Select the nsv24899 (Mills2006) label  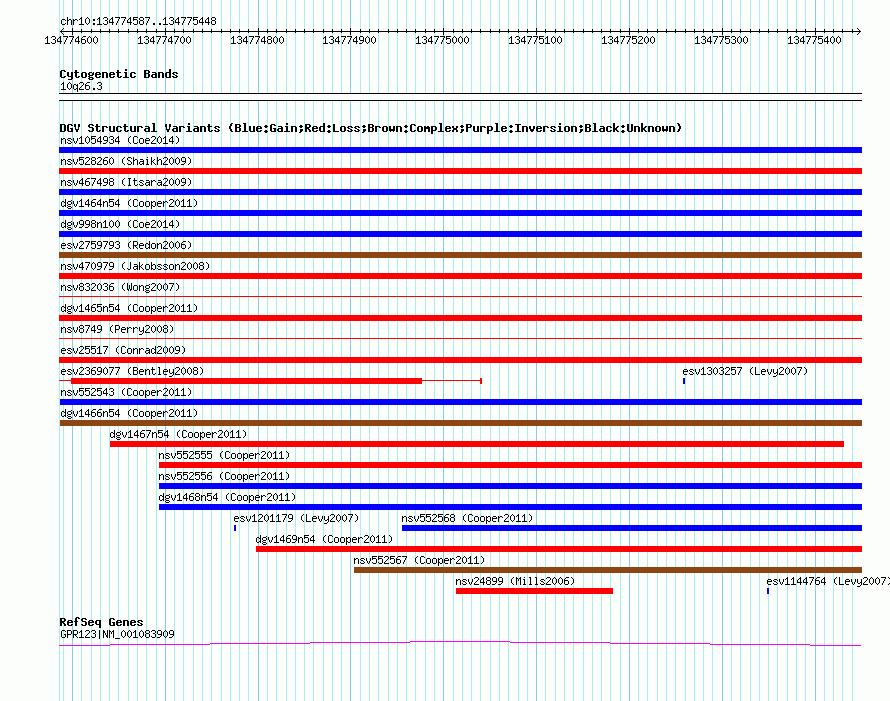[x=515, y=581]
